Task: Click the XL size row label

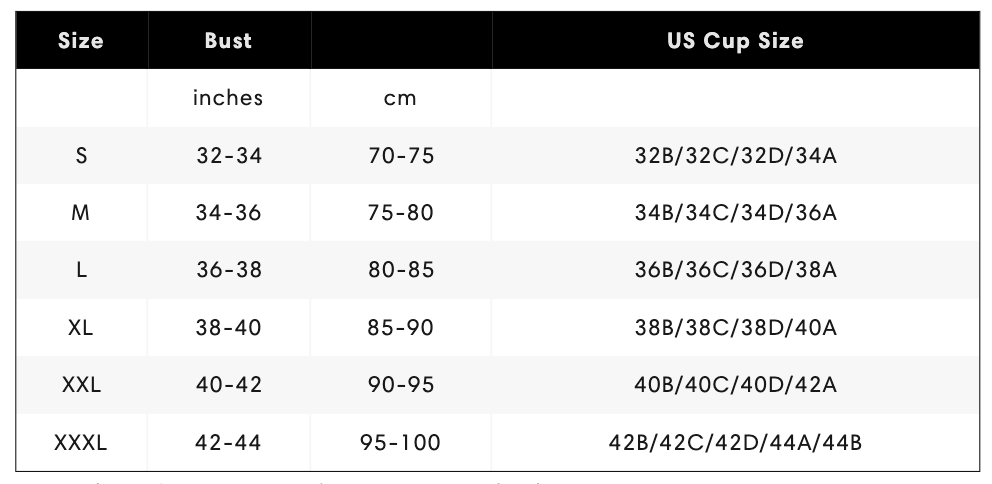Action: pos(80,328)
